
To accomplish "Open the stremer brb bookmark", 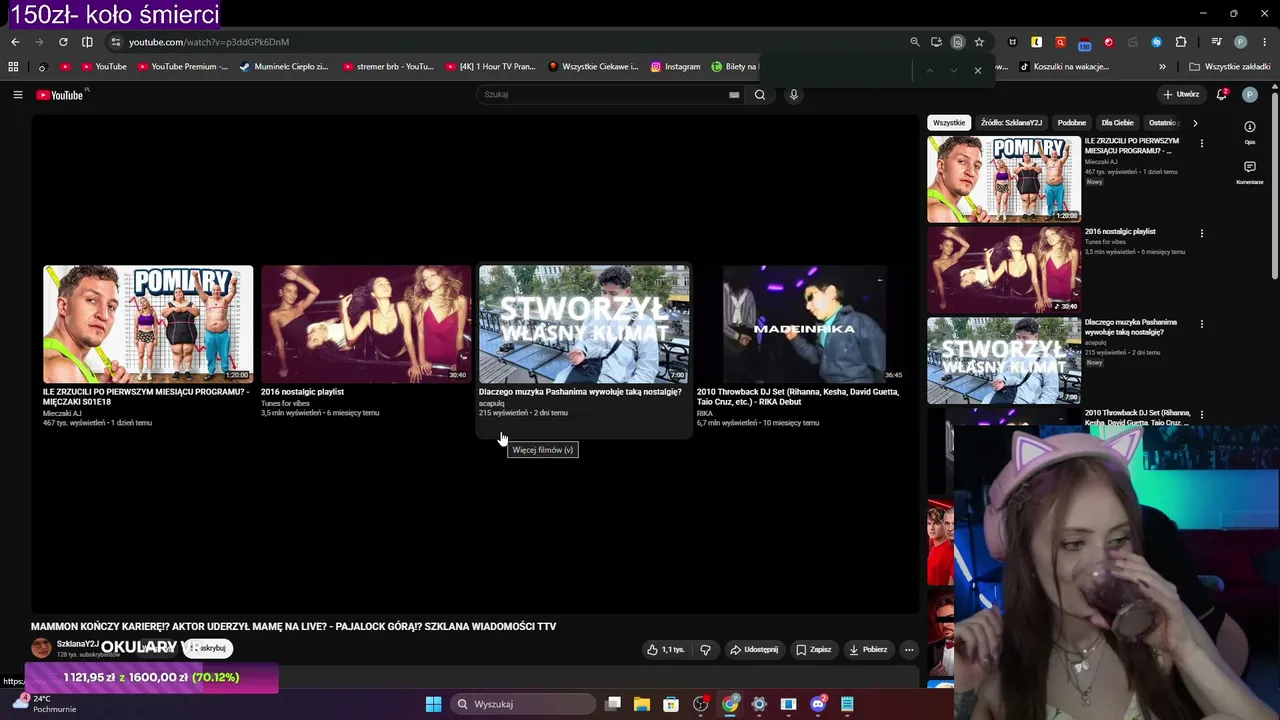I will [x=388, y=67].
